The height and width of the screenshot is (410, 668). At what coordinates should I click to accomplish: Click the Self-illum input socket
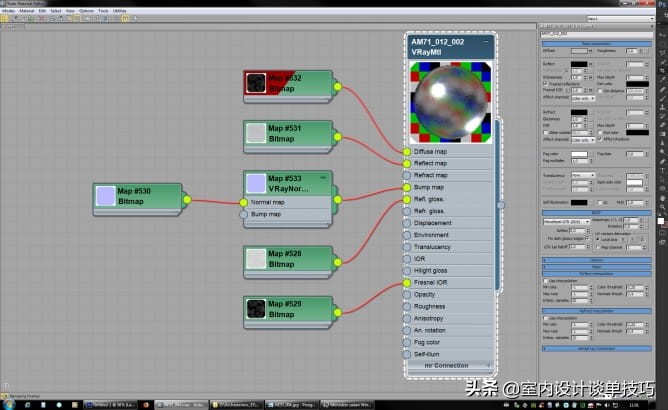tap(407, 354)
